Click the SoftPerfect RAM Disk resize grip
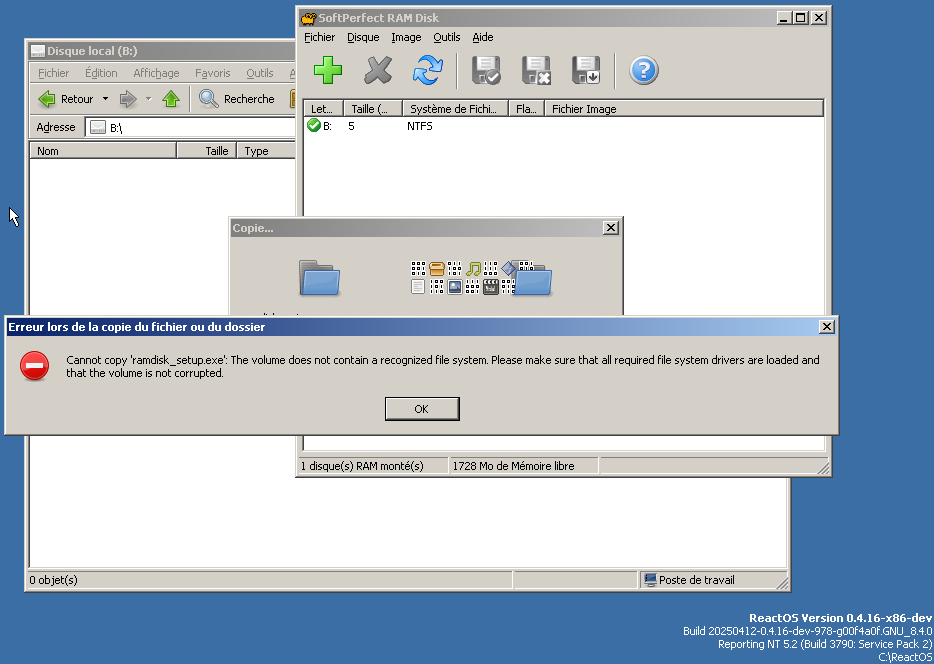This screenshot has width=934, height=664. [823, 469]
